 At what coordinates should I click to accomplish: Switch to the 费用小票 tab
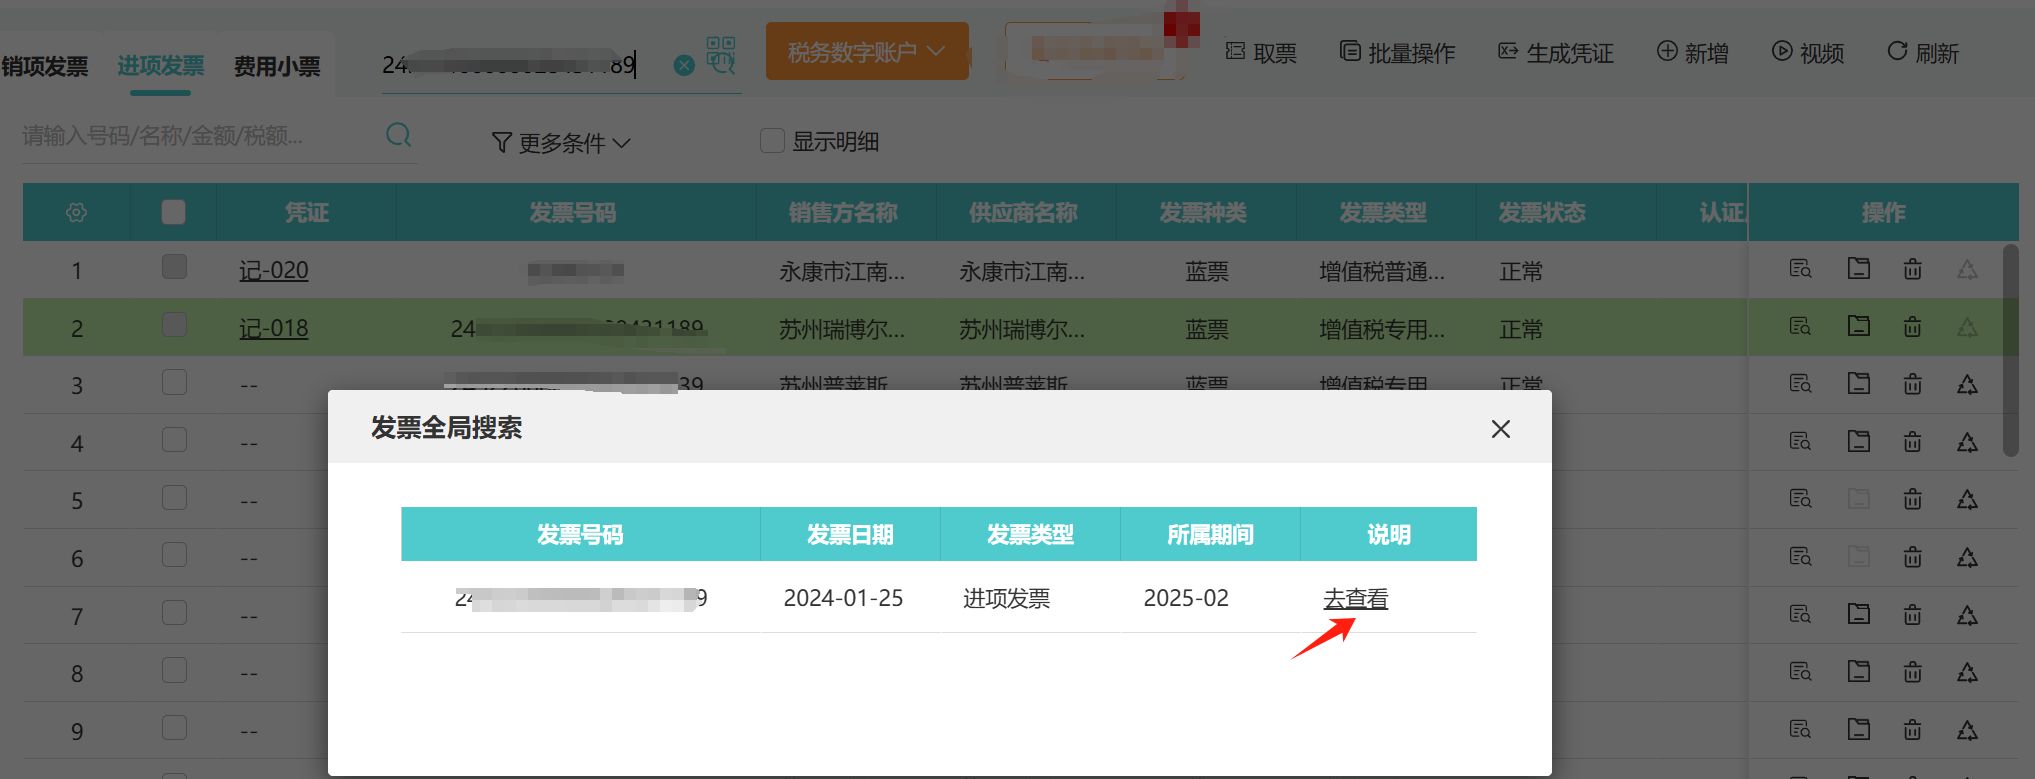click(277, 67)
